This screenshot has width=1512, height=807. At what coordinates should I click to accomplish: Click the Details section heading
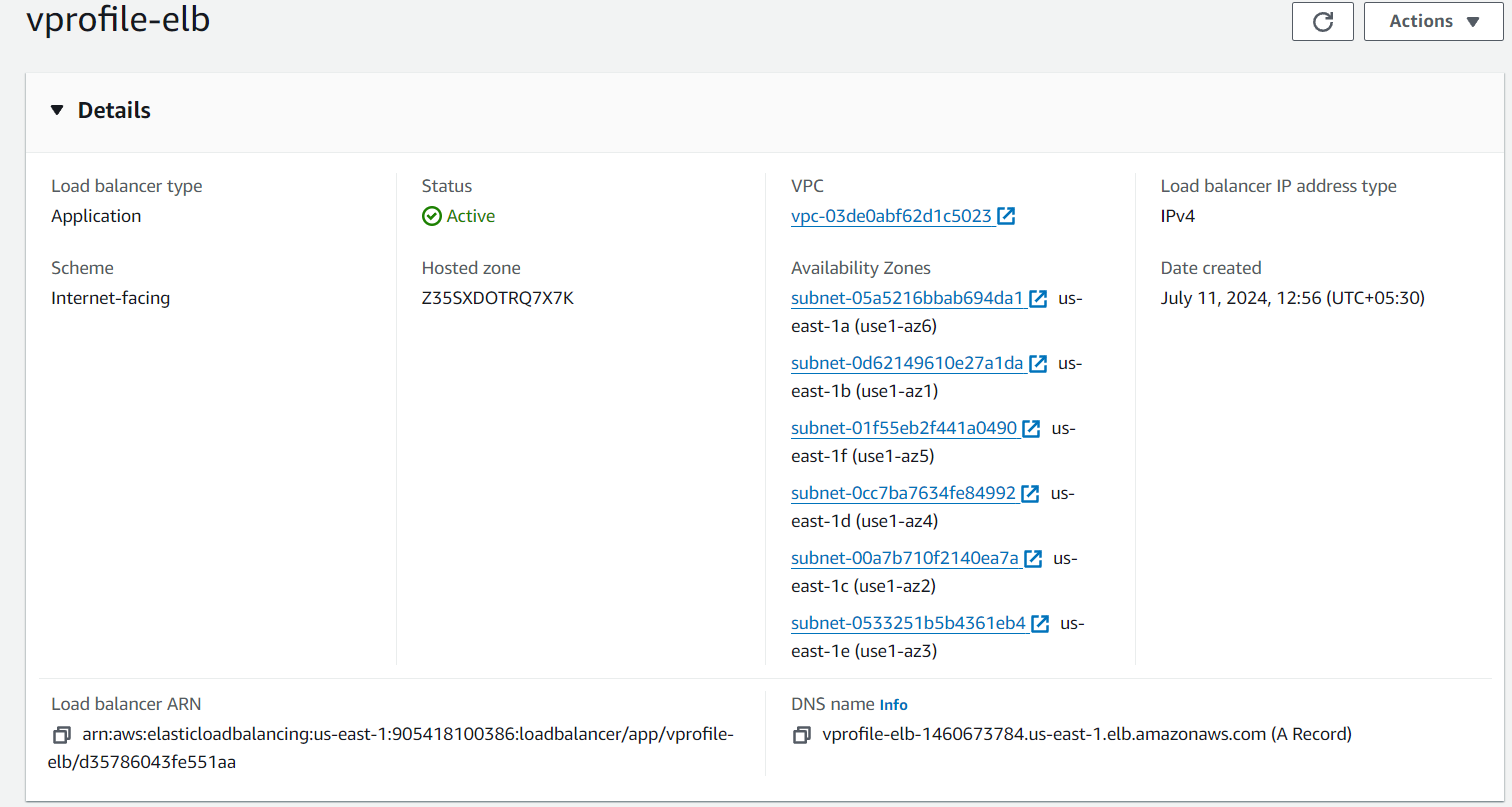pos(114,110)
